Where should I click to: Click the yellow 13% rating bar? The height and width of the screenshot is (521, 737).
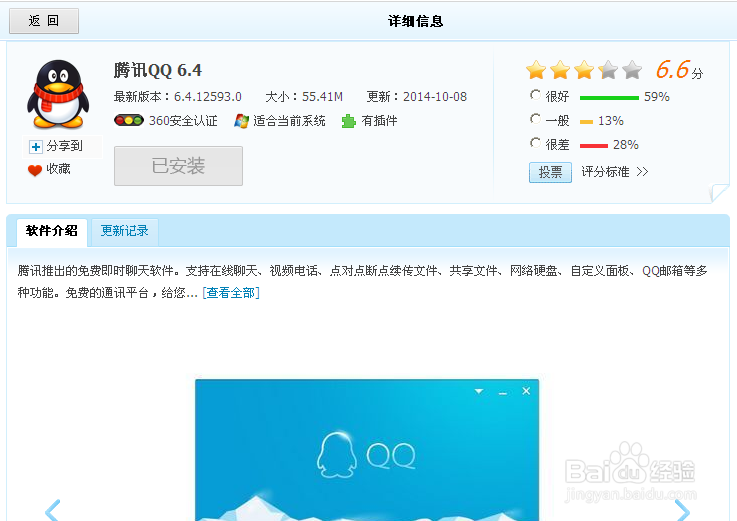pyautogui.click(x=586, y=122)
